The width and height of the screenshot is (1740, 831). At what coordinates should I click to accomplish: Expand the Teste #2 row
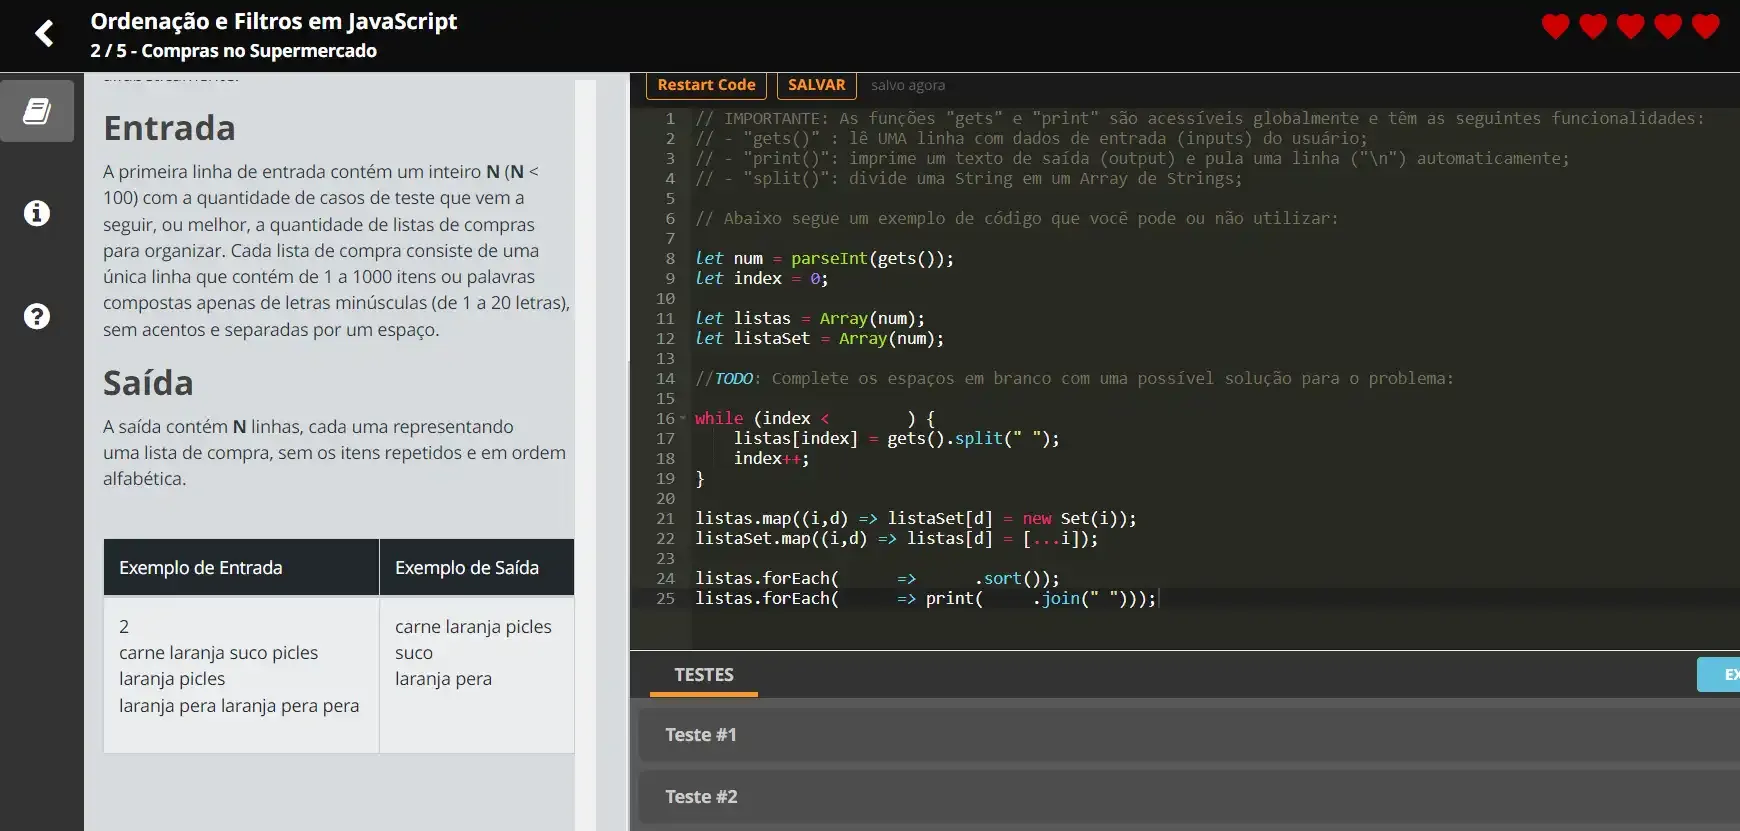(x=1189, y=797)
